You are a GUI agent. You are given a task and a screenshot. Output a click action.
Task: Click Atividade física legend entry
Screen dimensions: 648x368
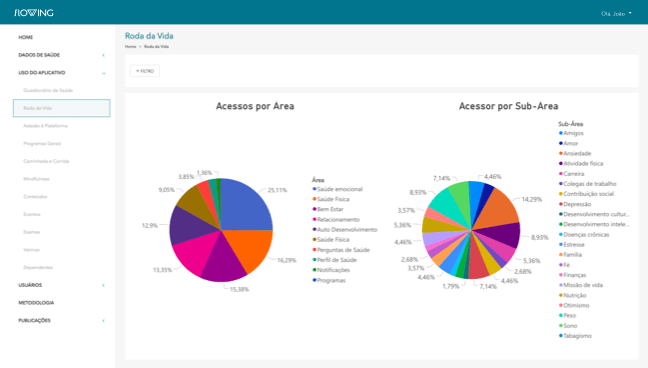(x=581, y=164)
